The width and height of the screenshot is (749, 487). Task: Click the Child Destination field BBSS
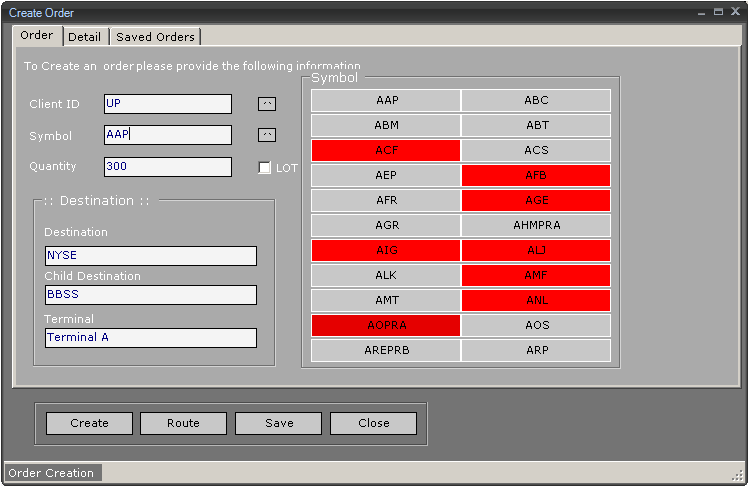point(150,295)
